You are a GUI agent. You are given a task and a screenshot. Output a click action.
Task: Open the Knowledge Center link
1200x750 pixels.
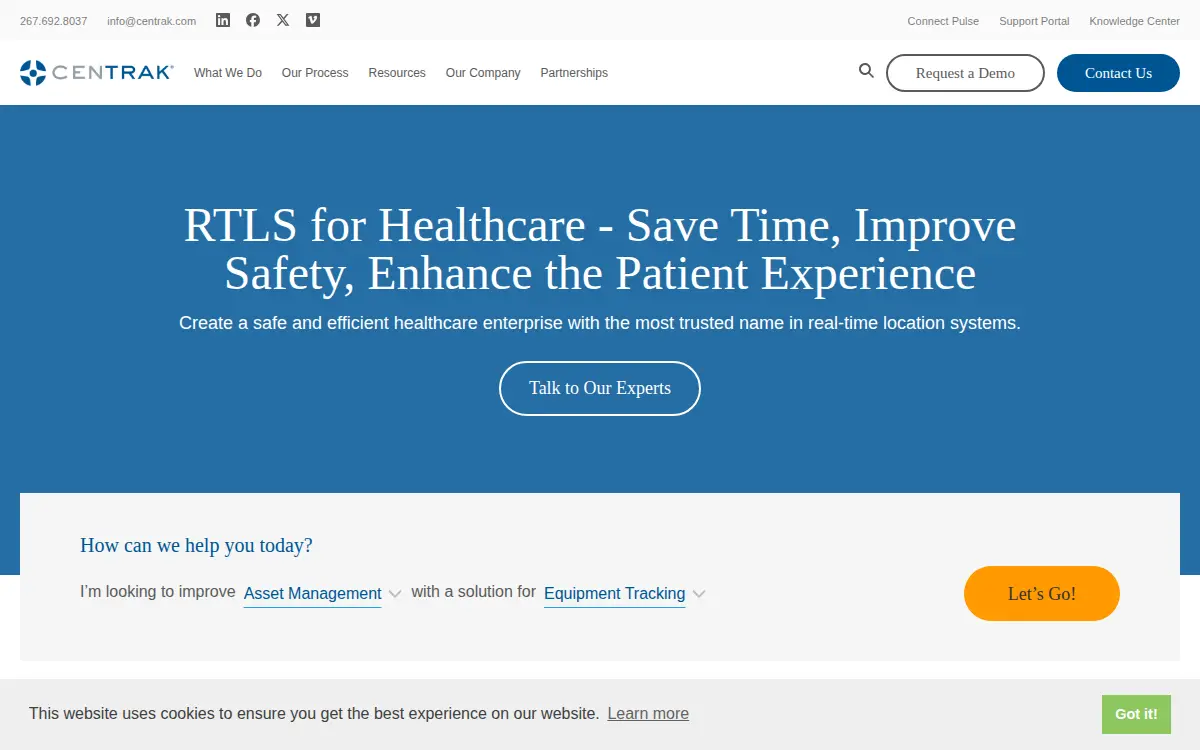1135,21
